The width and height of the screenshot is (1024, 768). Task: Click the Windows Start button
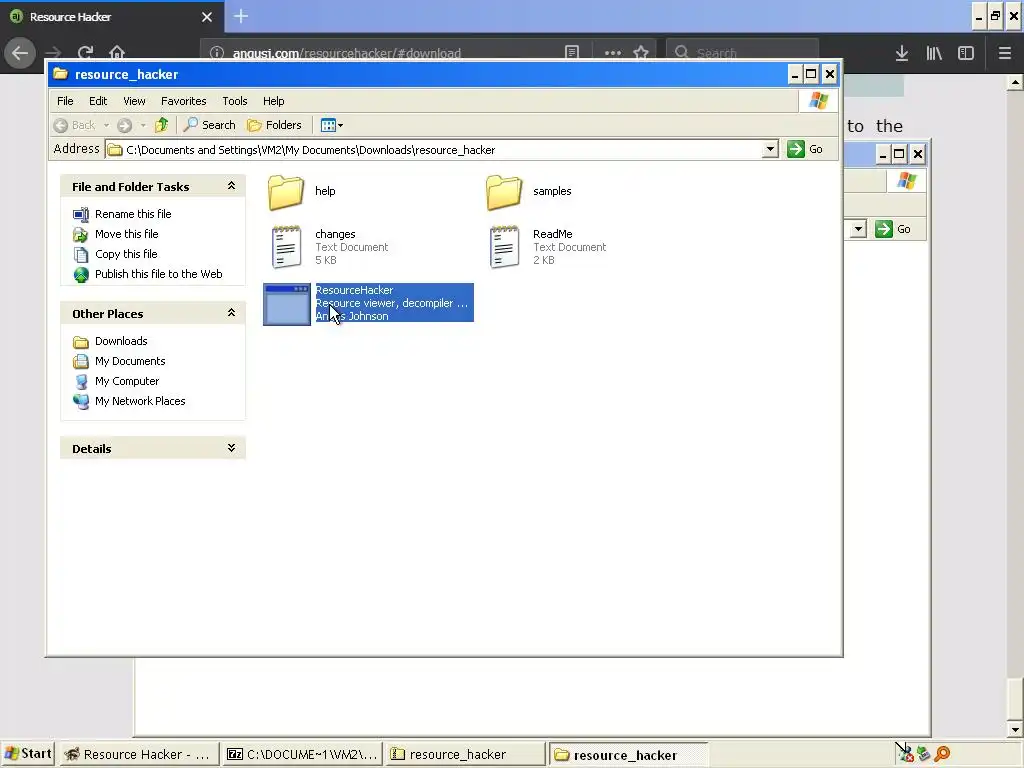[28, 754]
